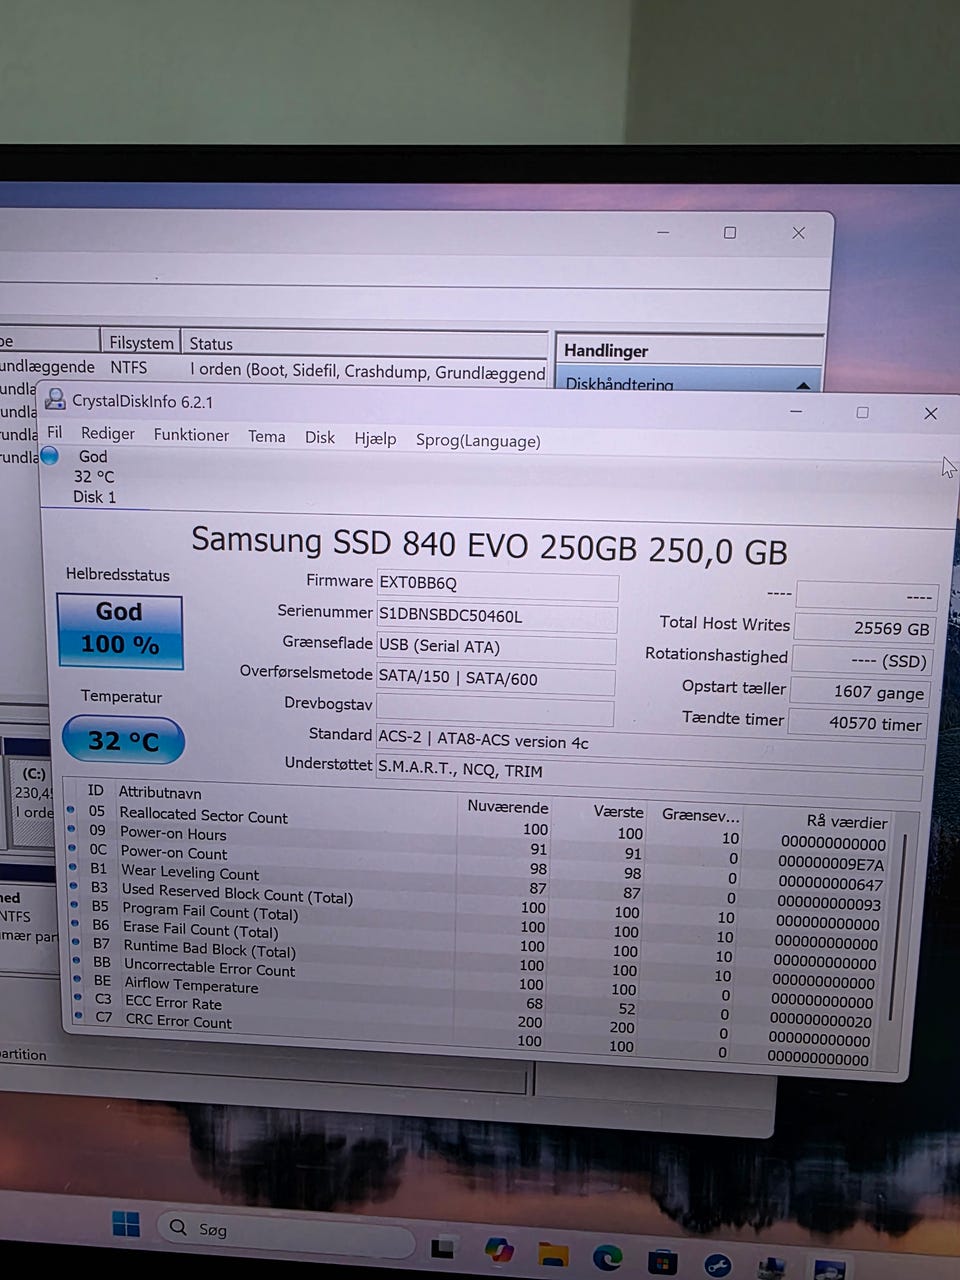960x1280 pixels.
Task: Launch Copilot from the taskbar
Action: [x=498, y=1250]
